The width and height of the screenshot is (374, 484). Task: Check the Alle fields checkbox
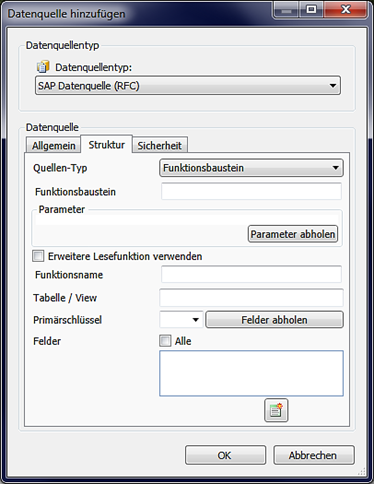[x=165, y=341]
